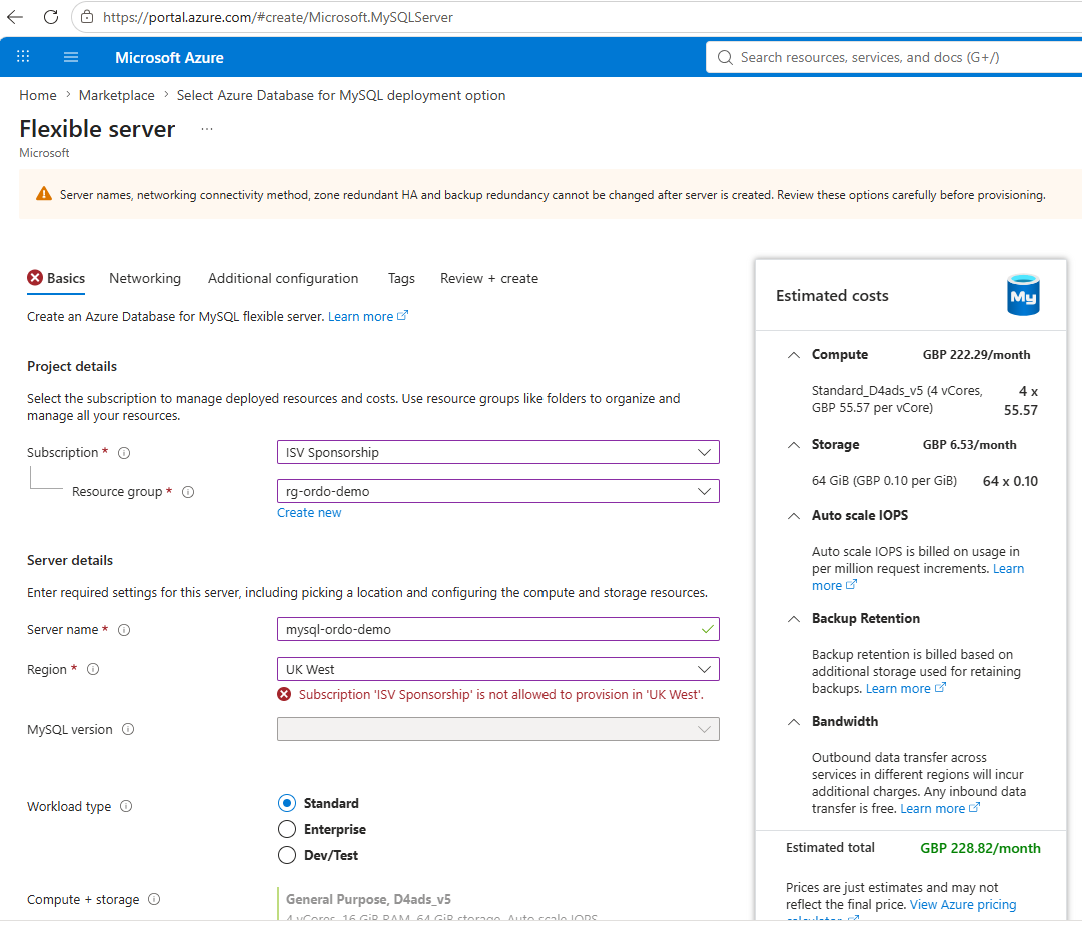Viewport: 1082px width, 936px height.
Task: Open the MySQL version dropdown
Action: [x=498, y=729]
